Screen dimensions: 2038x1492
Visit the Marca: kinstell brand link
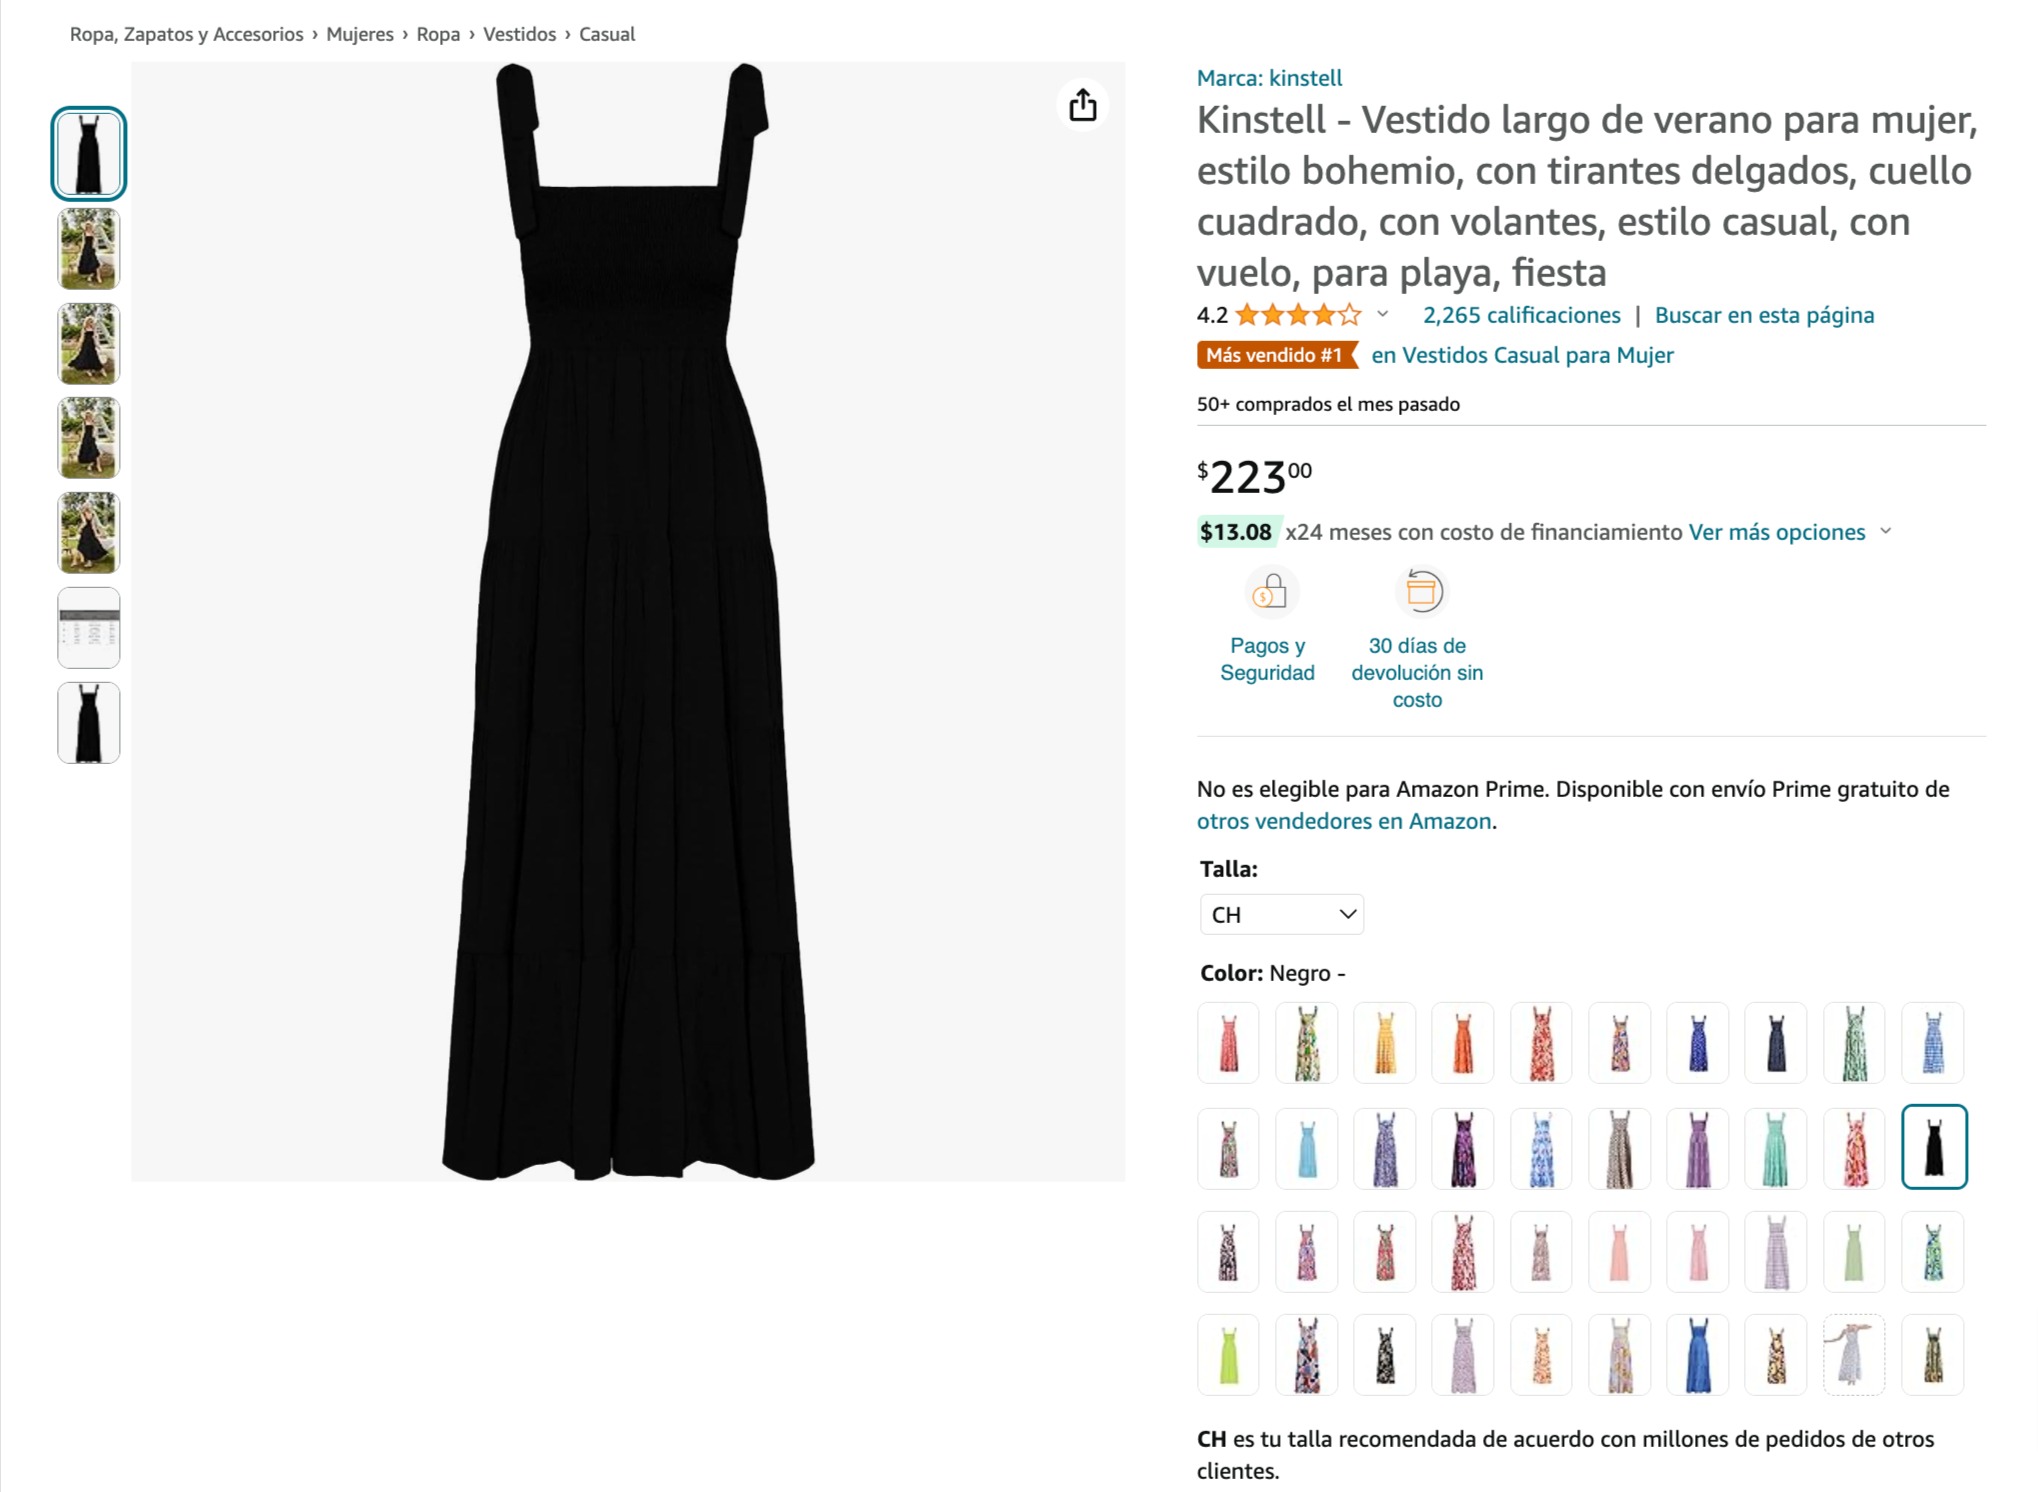pos(1269,78)
